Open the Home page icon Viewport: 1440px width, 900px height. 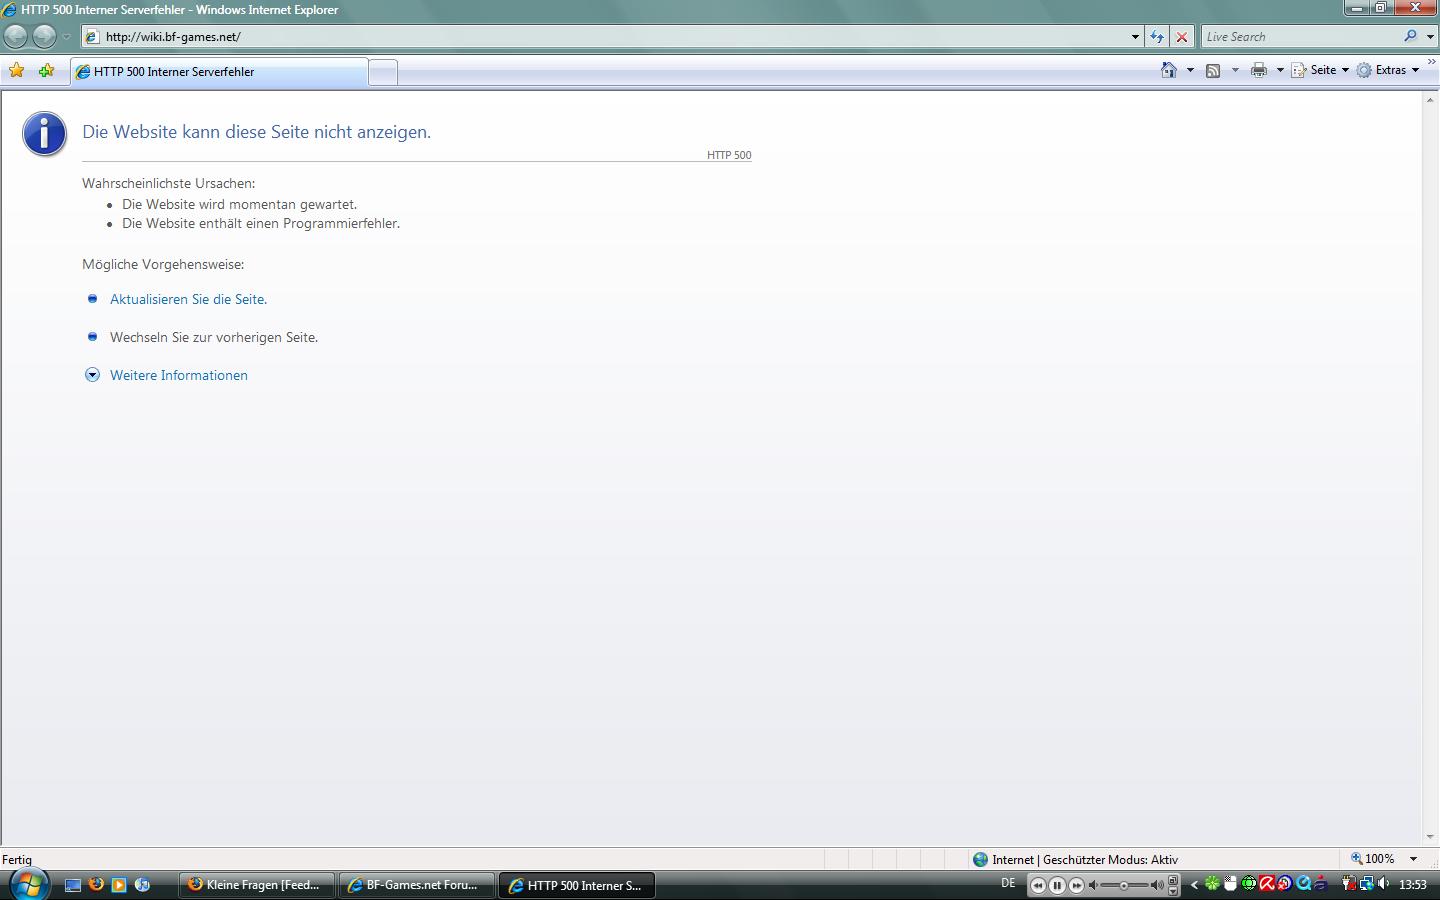[1168, 70]
